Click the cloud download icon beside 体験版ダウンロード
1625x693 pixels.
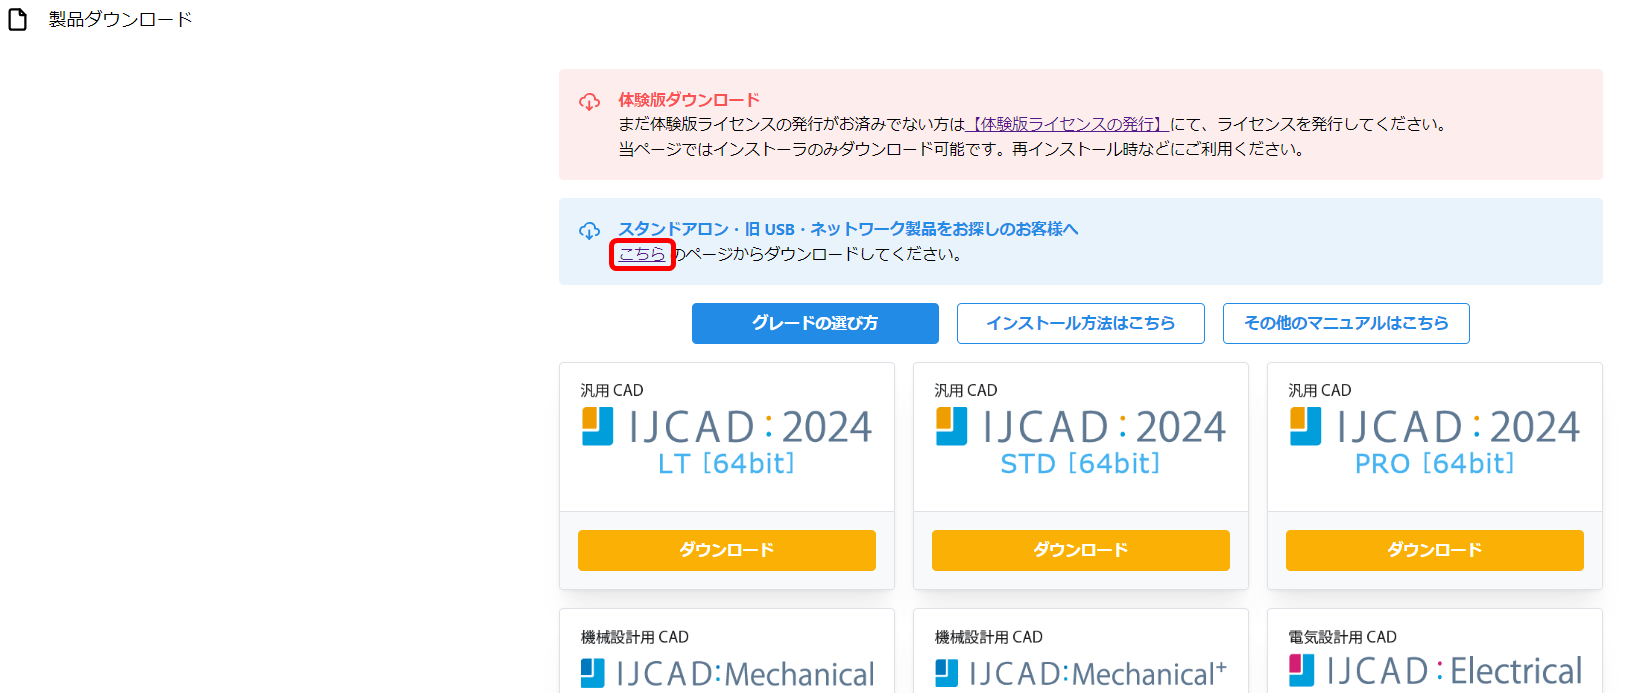[x=590, y=102]
